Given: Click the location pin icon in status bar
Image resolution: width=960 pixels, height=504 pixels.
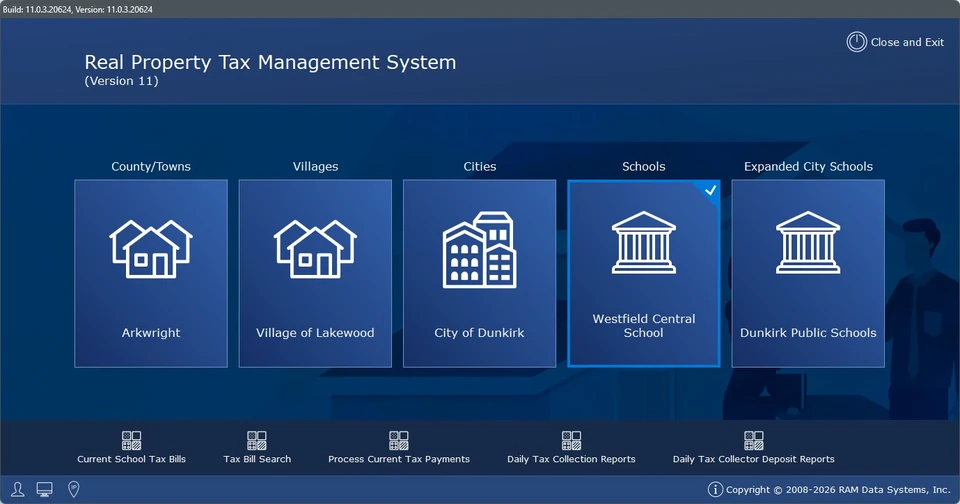Looking at the screenshot, I should (73, 489).
